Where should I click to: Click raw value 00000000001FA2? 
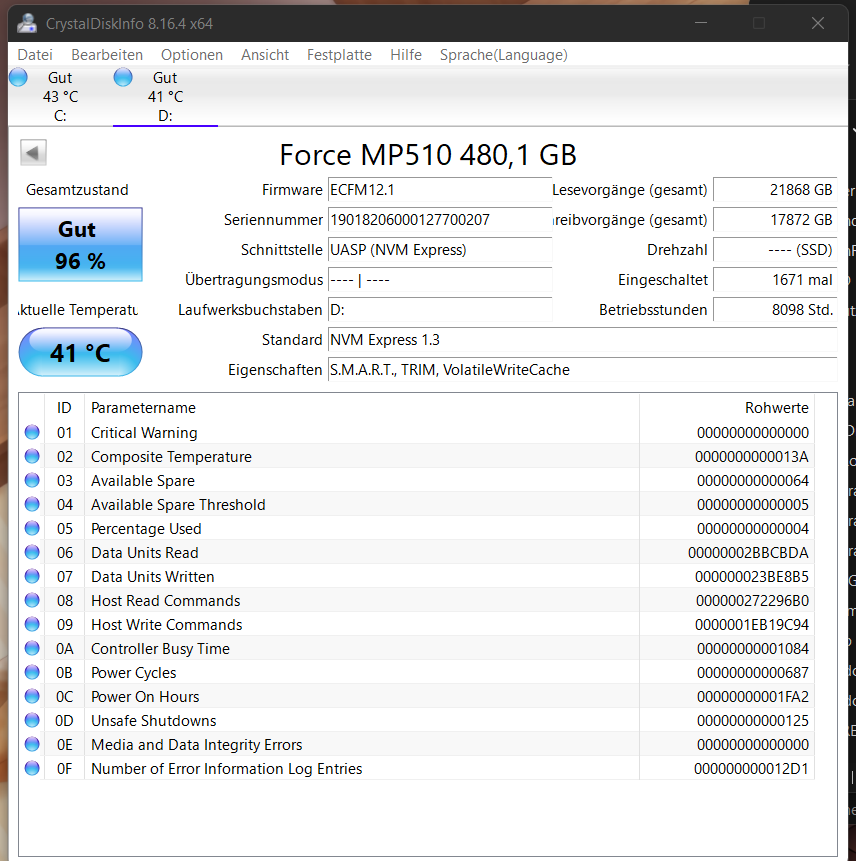tap(753, 697)
